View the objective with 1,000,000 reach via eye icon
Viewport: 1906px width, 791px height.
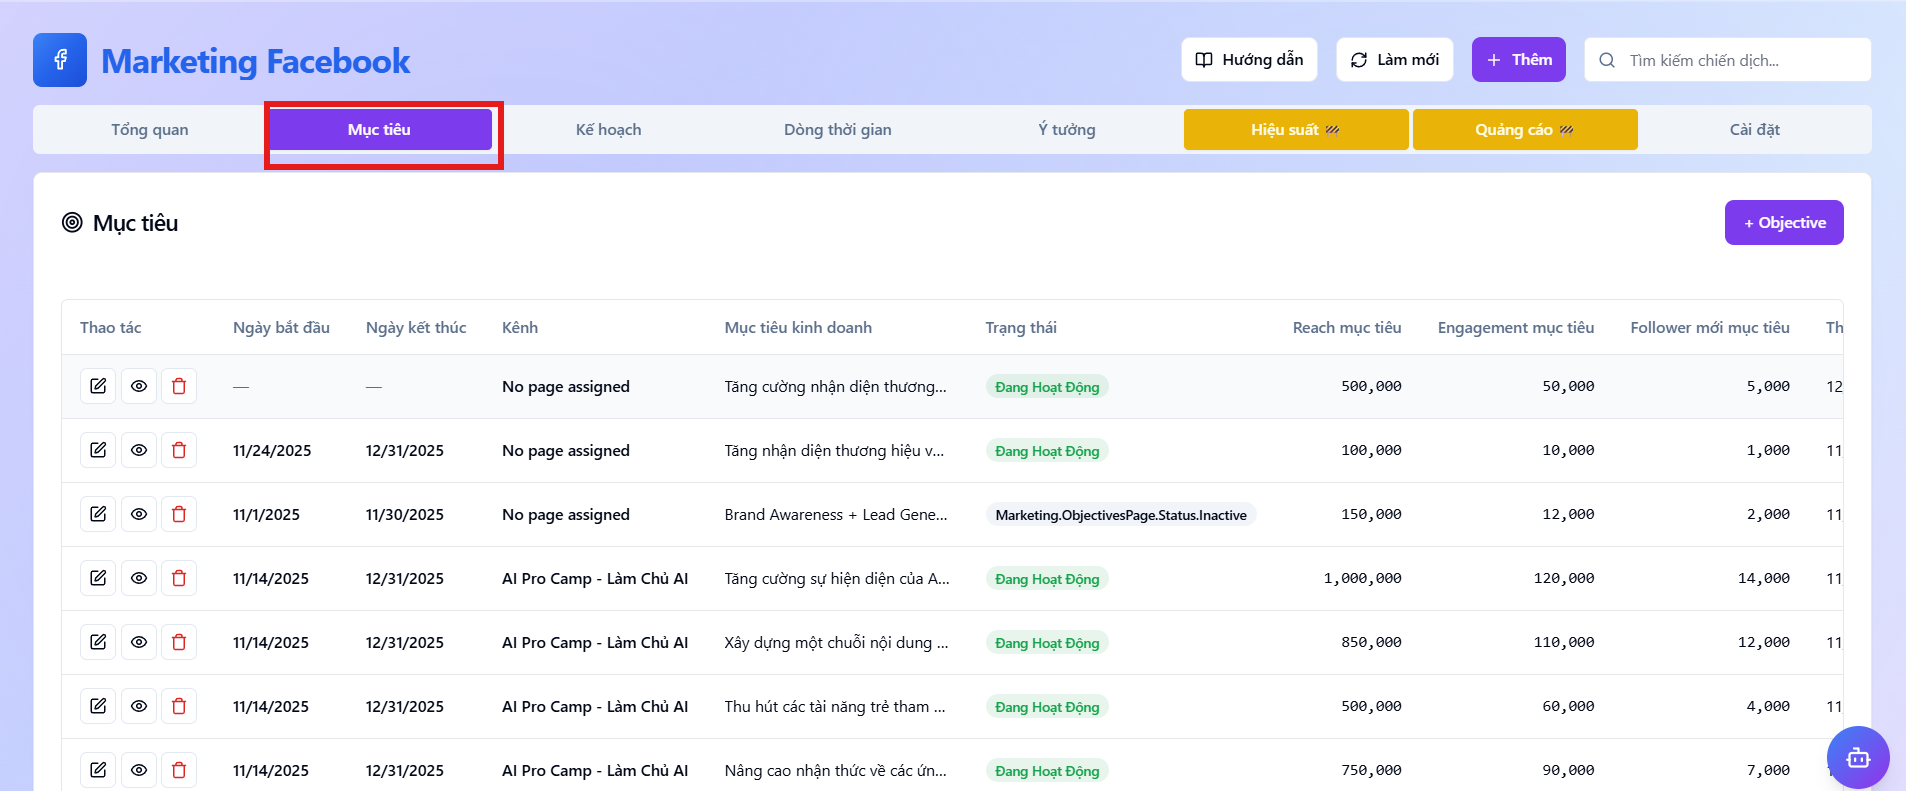tap(139, 578)
